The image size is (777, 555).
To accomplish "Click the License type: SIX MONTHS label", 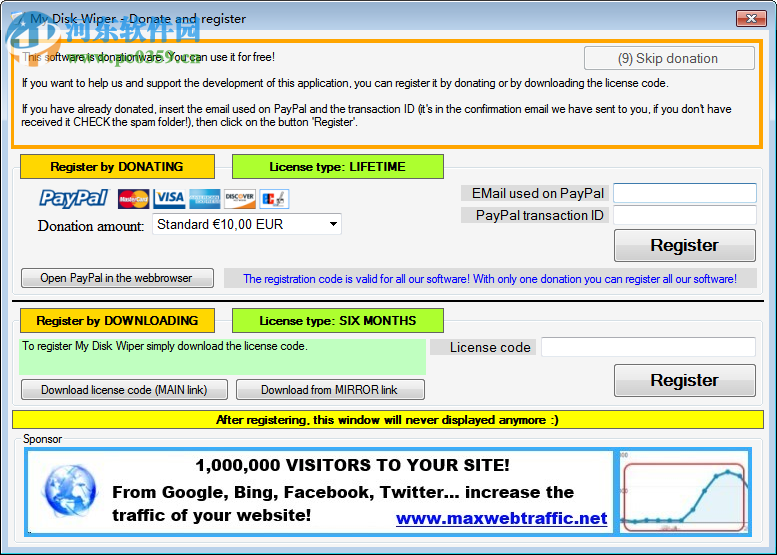I will tap(337, 321).
